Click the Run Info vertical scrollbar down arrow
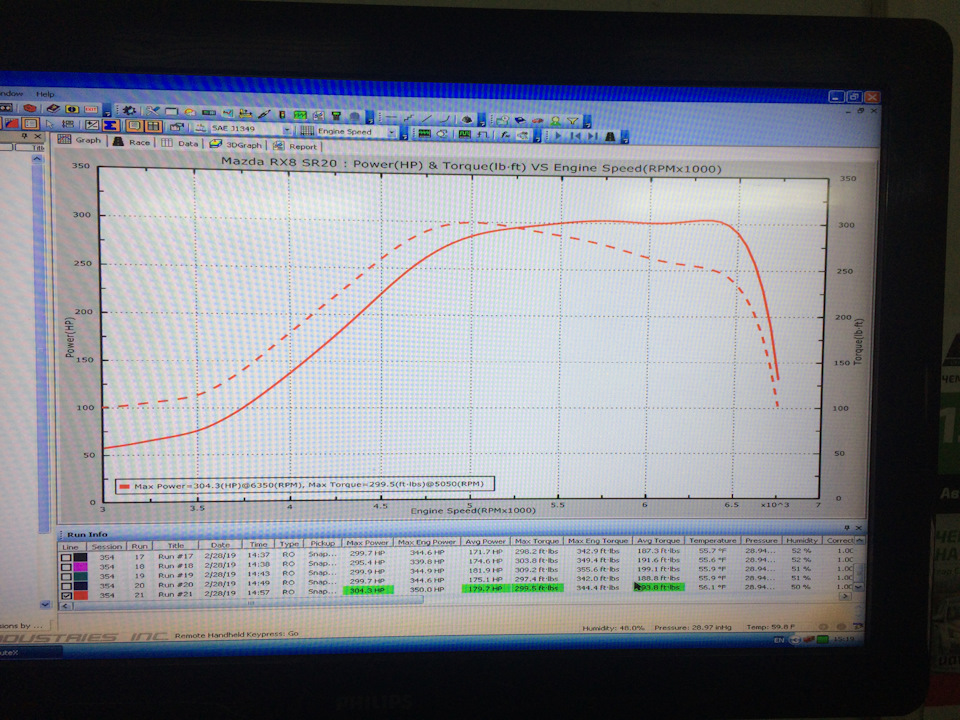The image size is (960, 720). [858, 587]
